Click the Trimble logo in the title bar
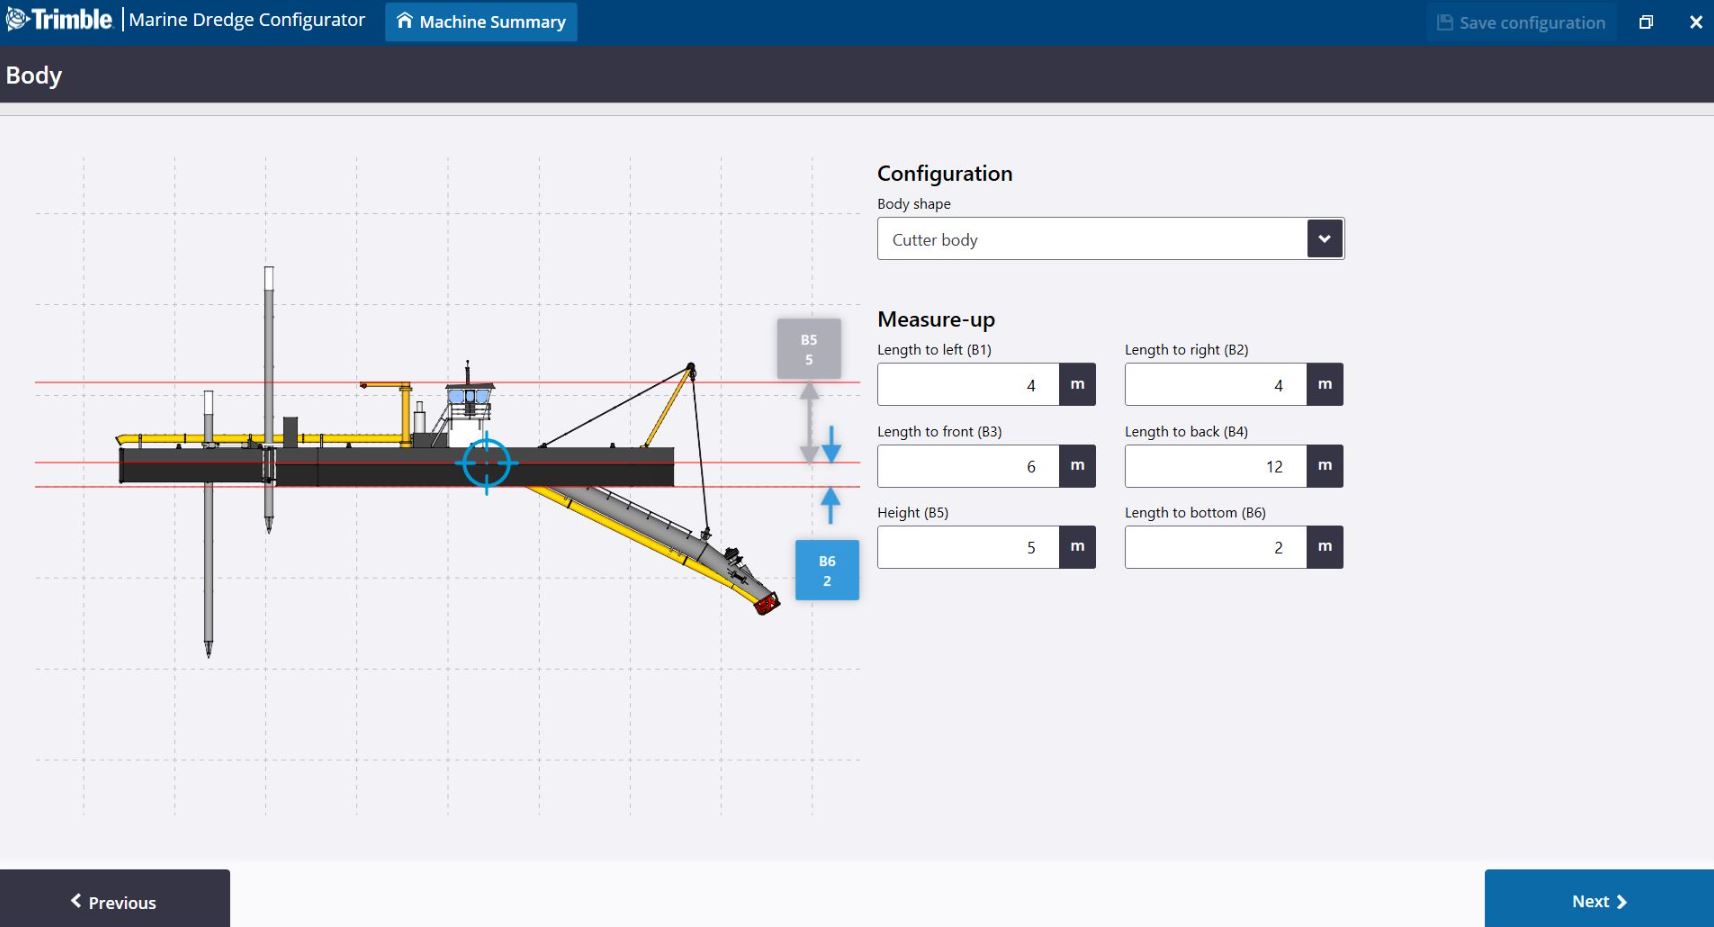This screenshot has width=1714, height=927. (59, 20)
